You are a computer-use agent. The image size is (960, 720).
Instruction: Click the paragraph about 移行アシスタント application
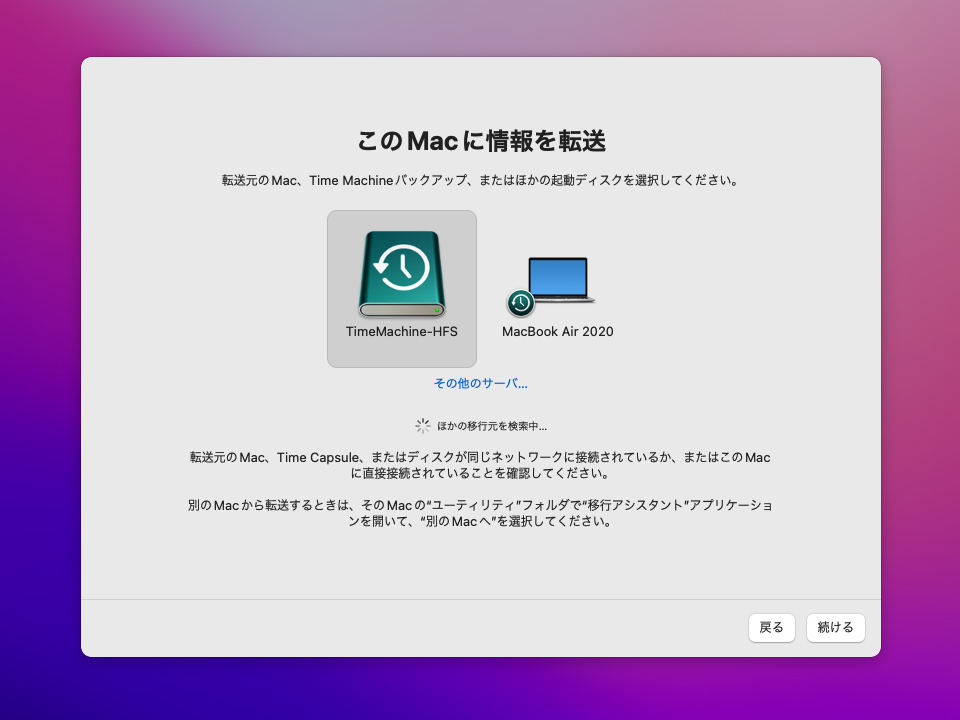pyautogui.click(x=480, y=513)
